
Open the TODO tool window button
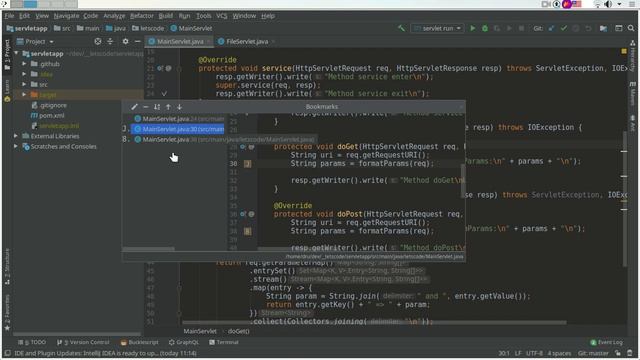[x=32, y=342]
